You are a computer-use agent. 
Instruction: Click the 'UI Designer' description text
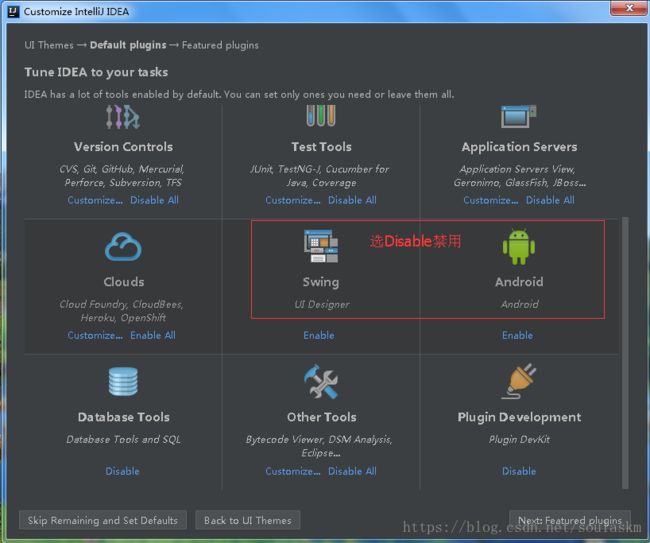point(322,305)
